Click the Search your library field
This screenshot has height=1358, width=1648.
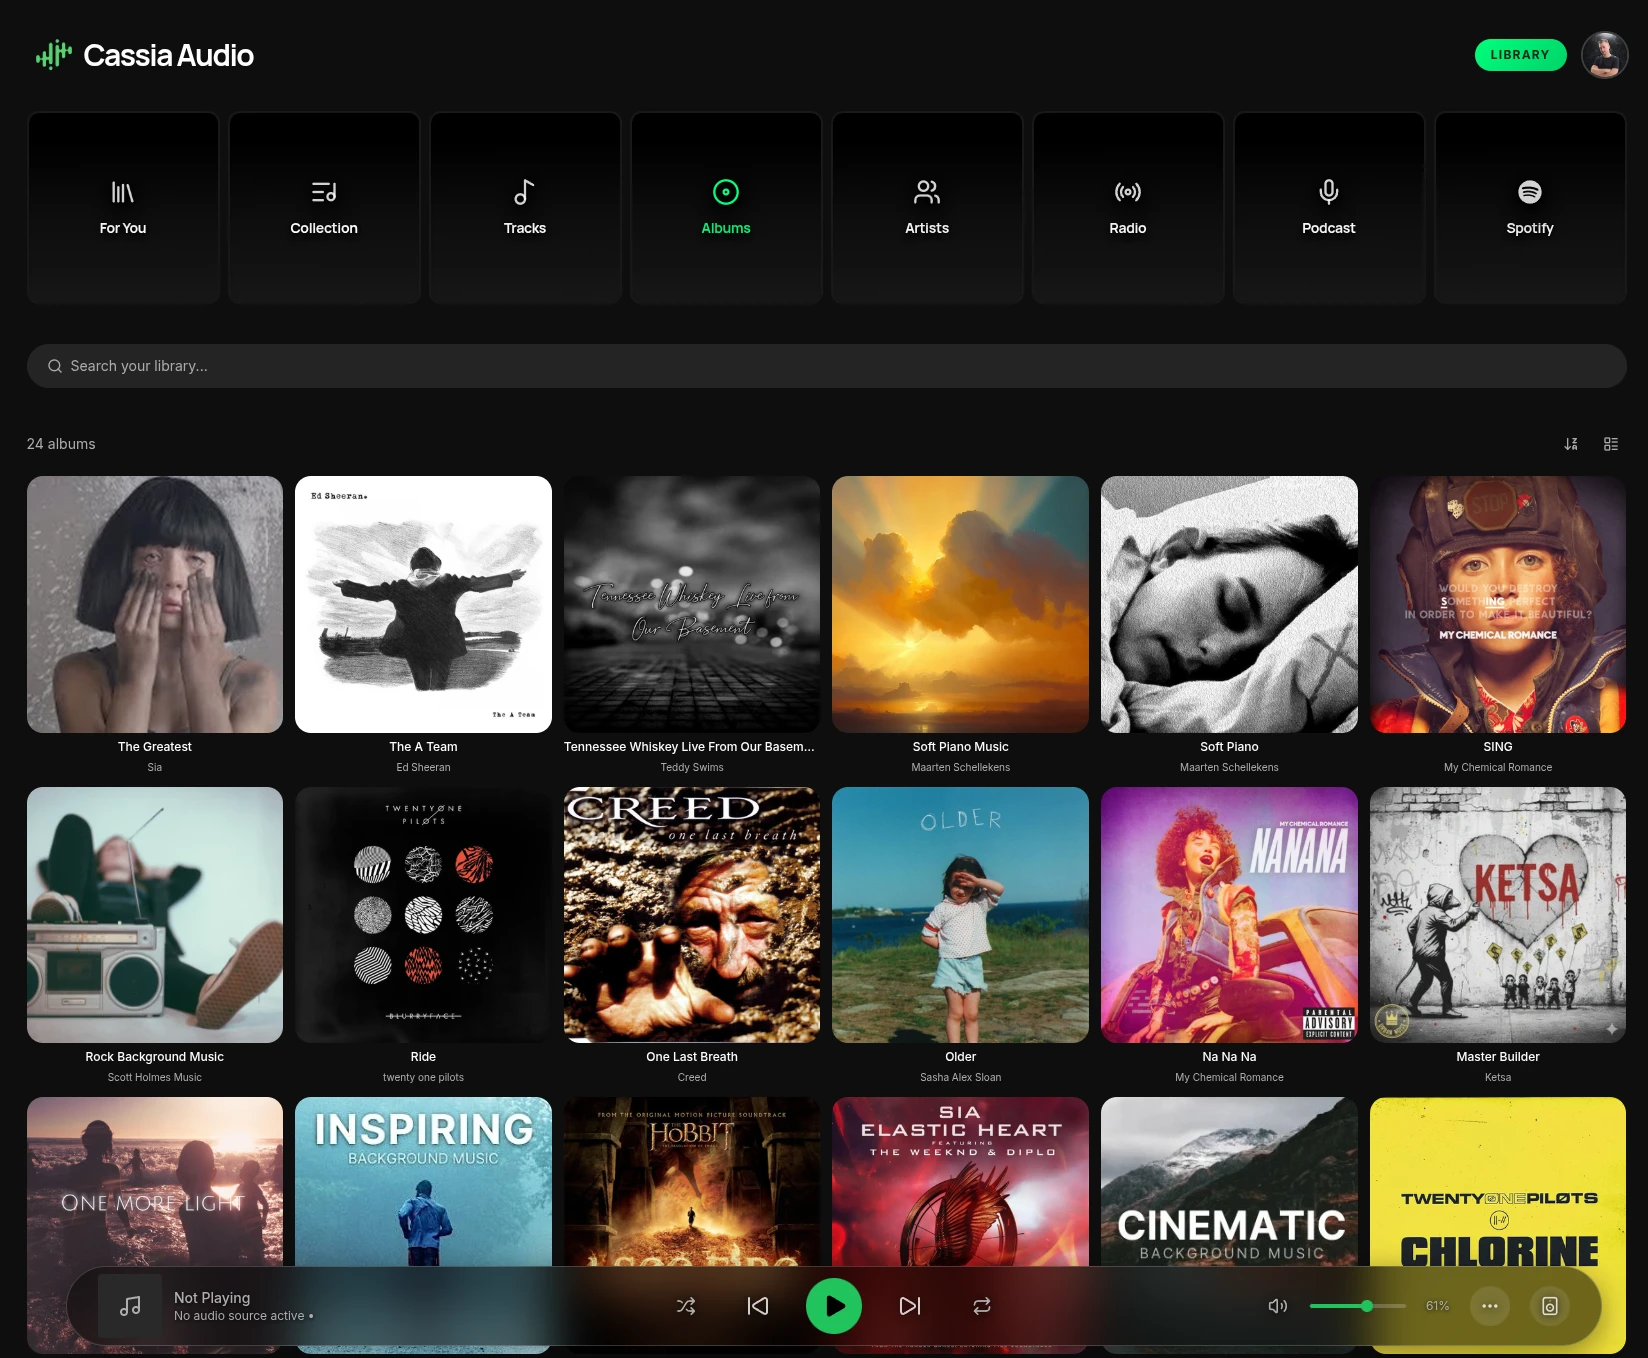826,366
